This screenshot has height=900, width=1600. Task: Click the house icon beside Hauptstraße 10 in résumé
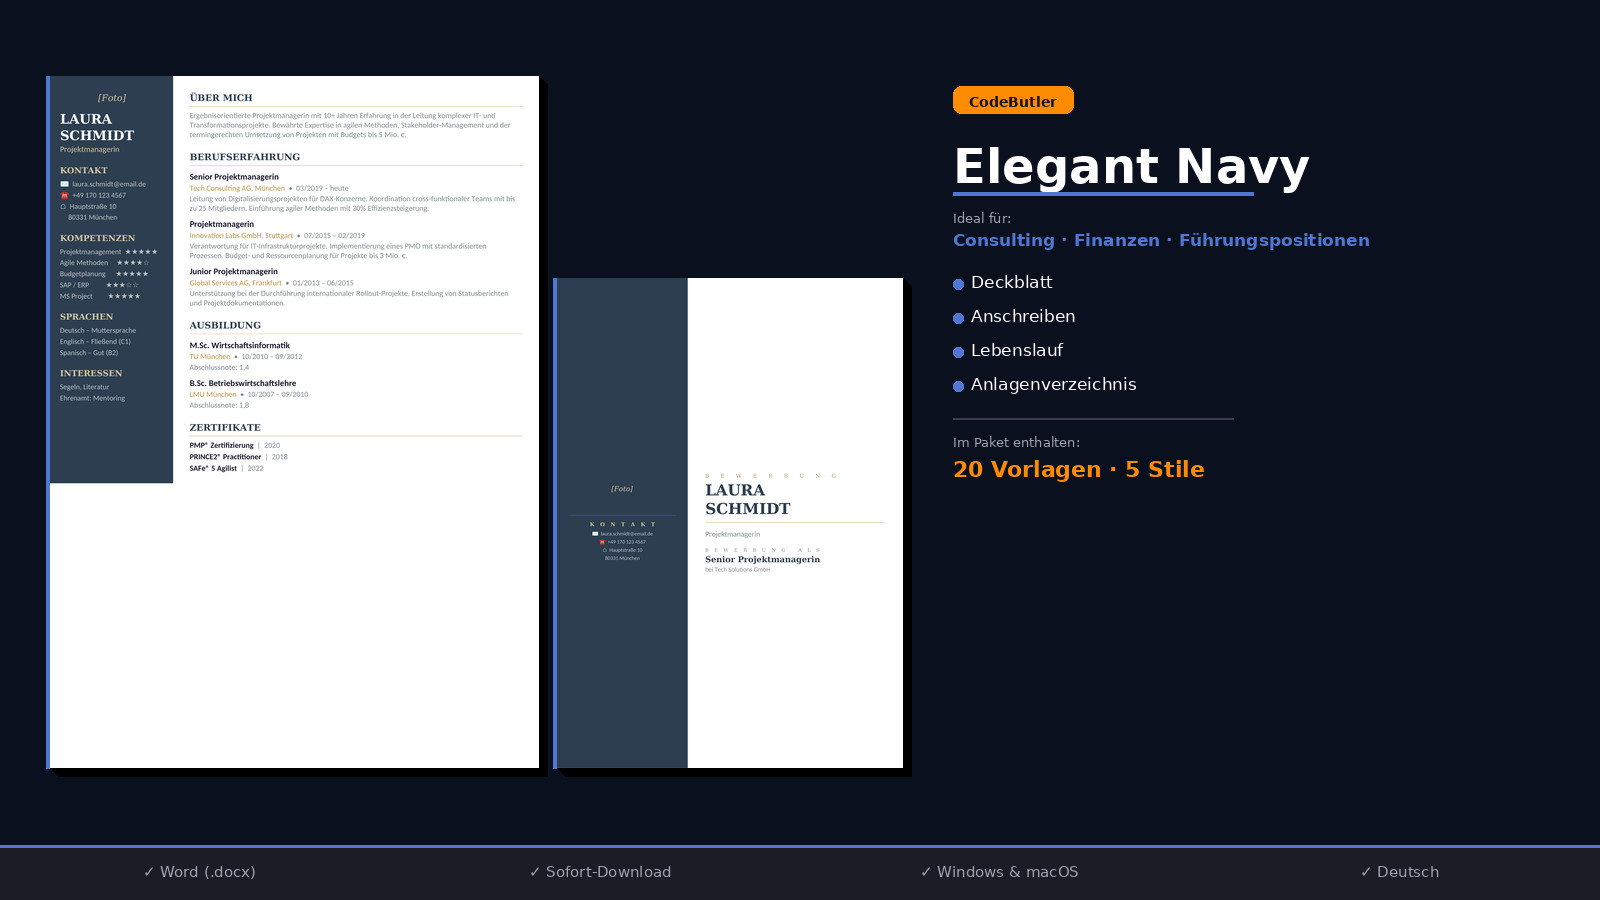63,206
